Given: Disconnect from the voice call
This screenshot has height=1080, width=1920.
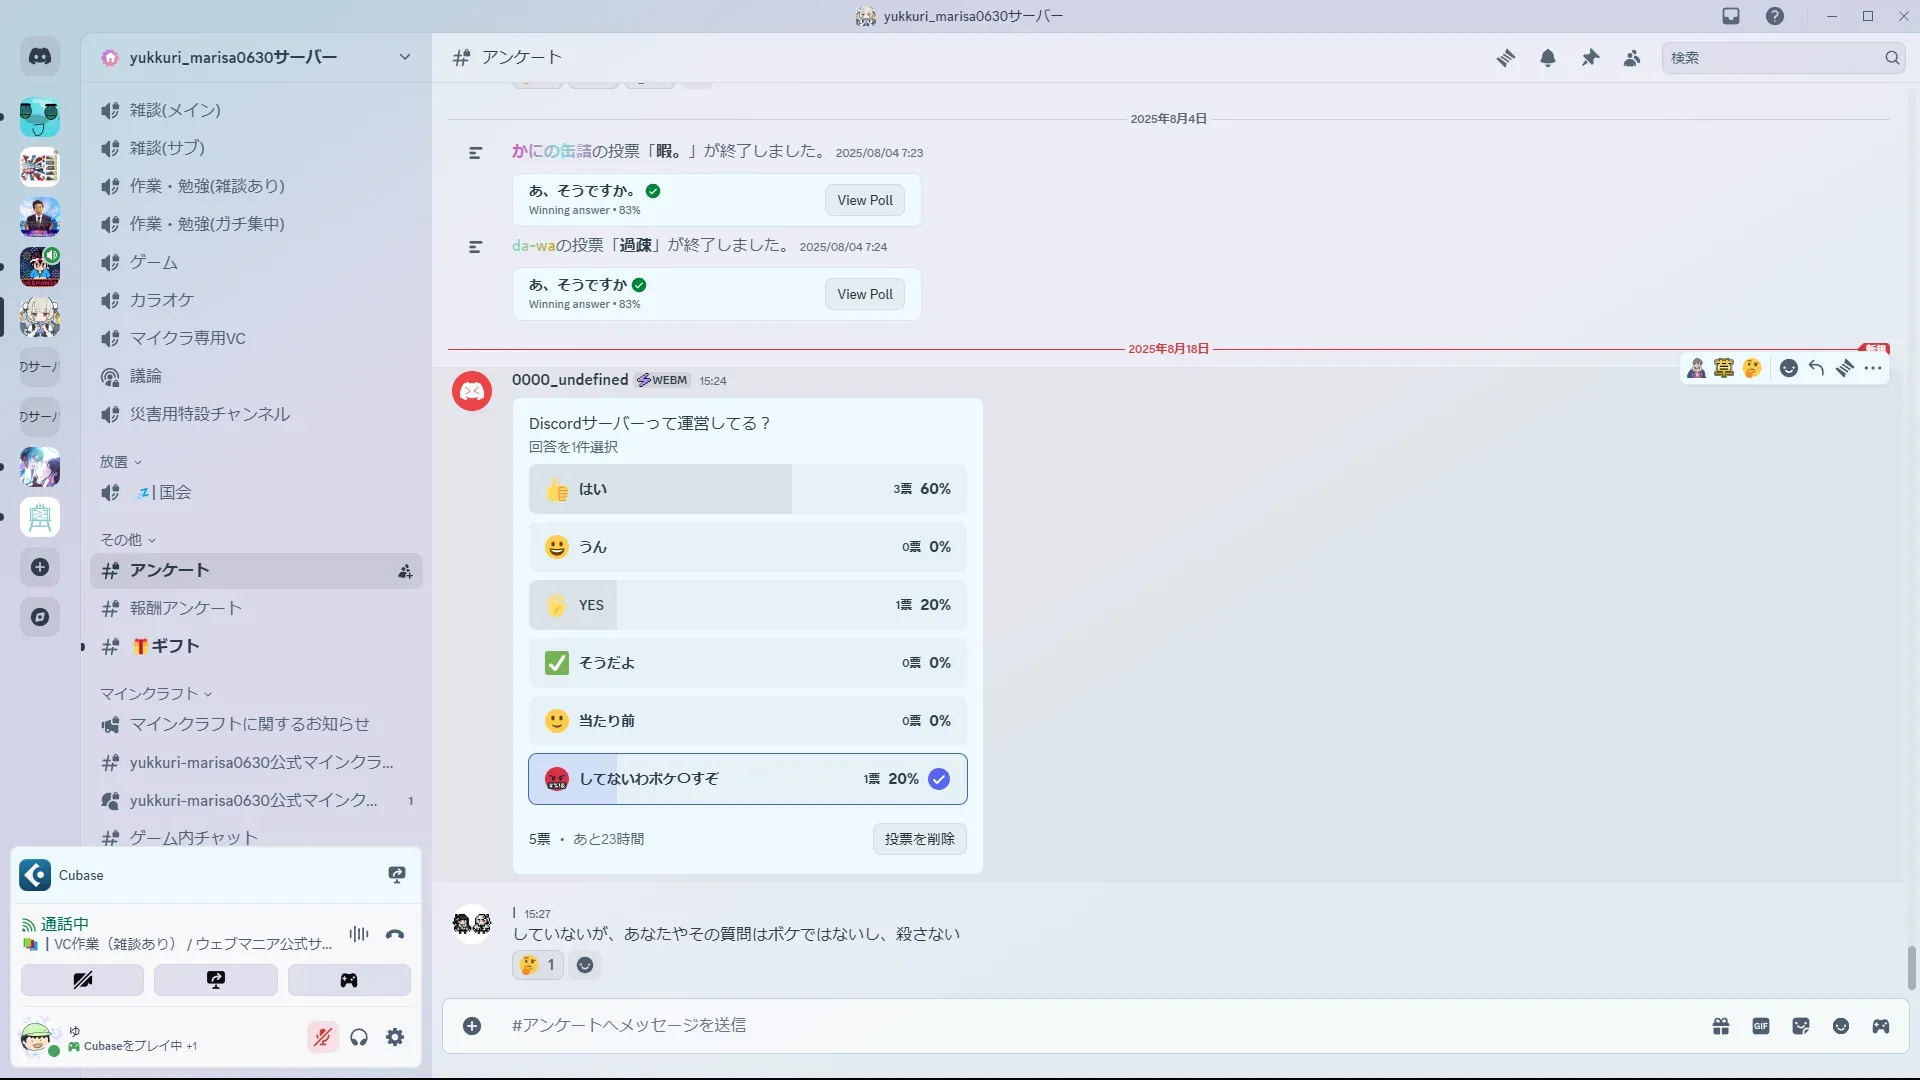Looking at the screenshot, I should [x=395, y=934].
